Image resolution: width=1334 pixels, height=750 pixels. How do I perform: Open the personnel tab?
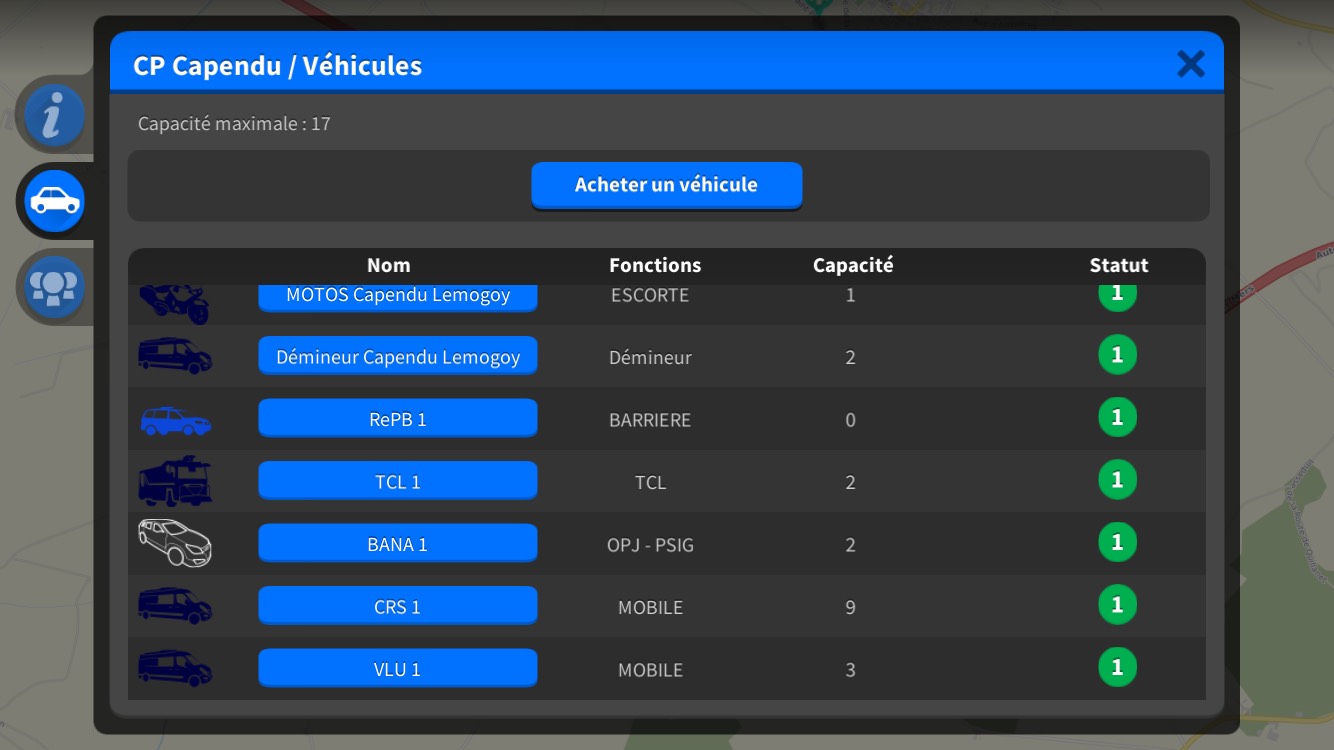[x=54, y=287]
